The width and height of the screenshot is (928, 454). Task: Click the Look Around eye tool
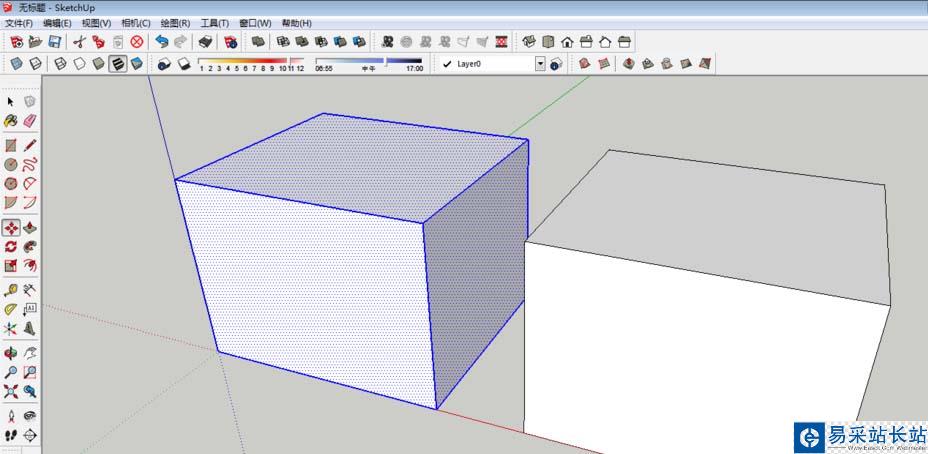point(30,416)
